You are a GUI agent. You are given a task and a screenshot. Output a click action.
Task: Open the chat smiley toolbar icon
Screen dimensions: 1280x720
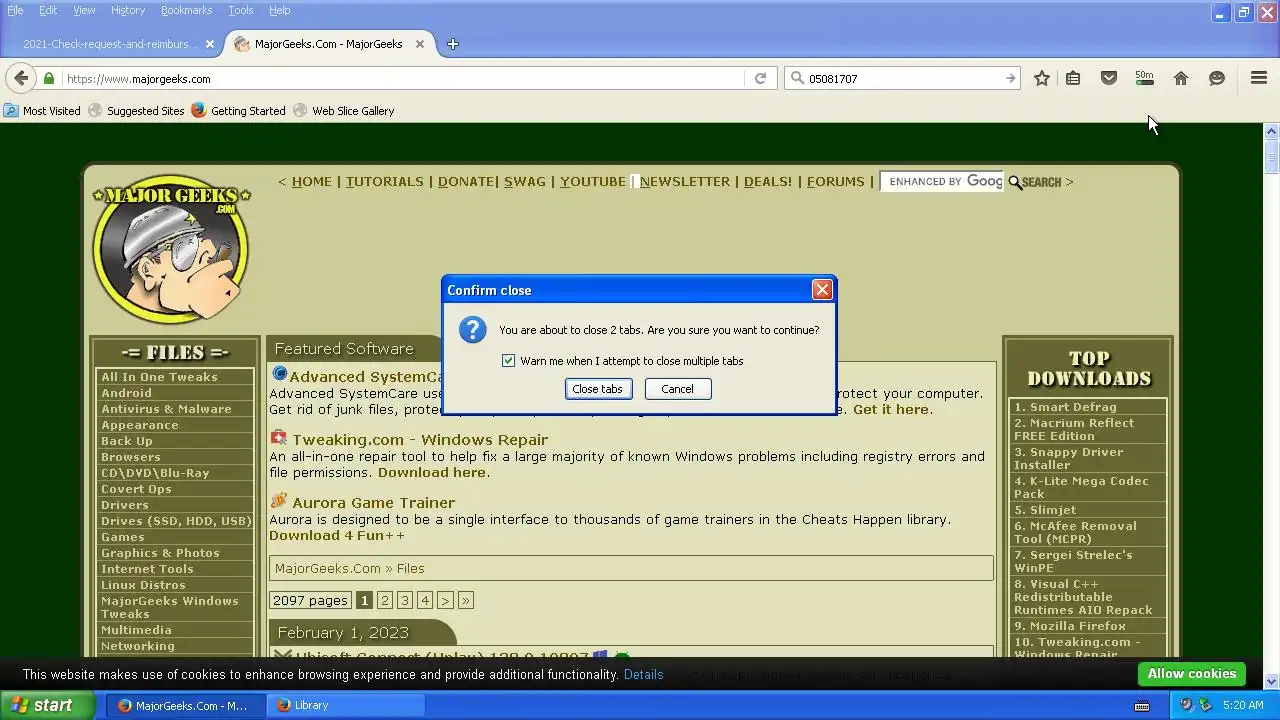(1217, 78)
